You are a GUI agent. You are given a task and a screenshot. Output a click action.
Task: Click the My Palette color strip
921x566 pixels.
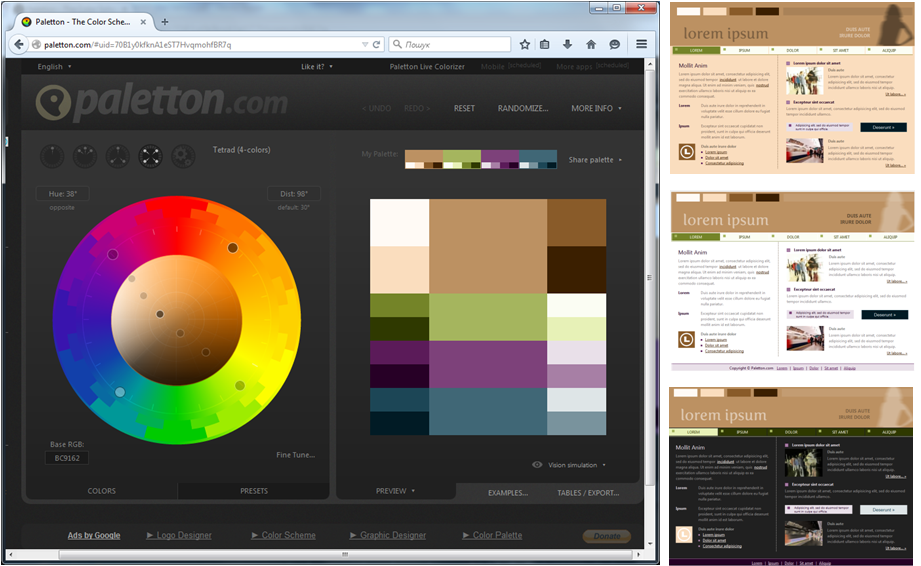tap(480, 159)
